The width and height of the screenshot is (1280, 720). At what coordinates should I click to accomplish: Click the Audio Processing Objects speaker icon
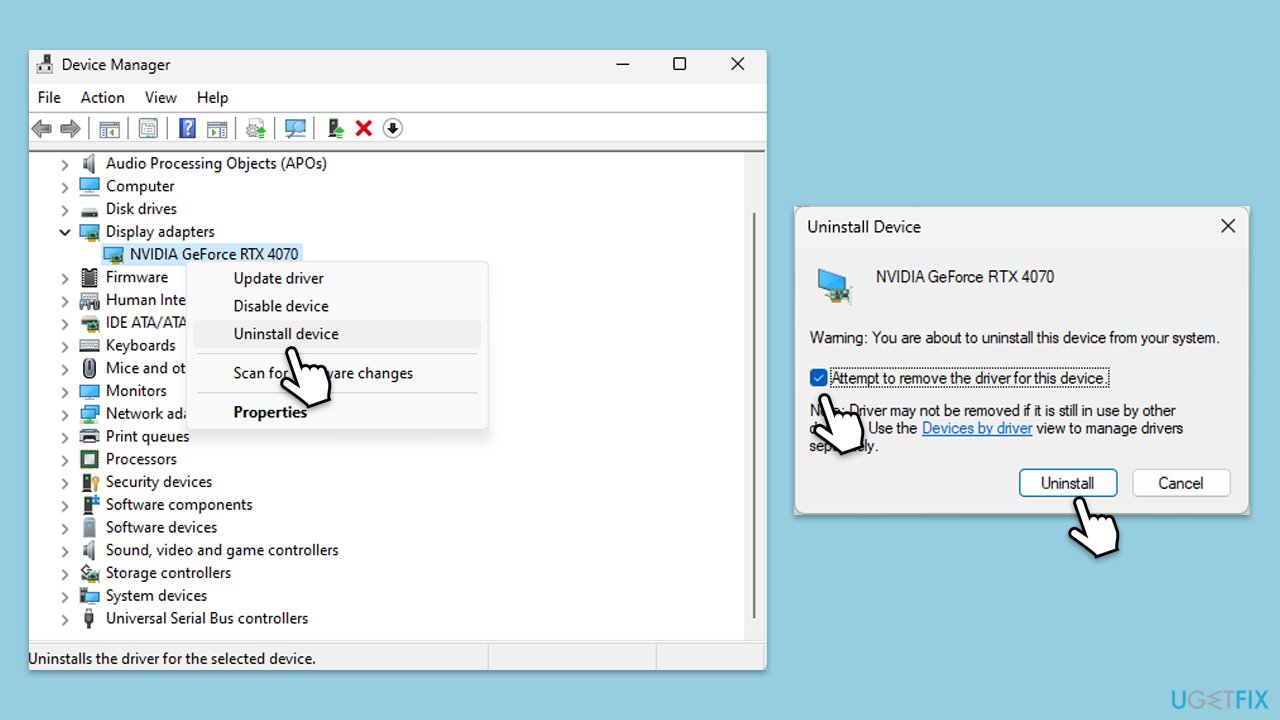(90, 163)
